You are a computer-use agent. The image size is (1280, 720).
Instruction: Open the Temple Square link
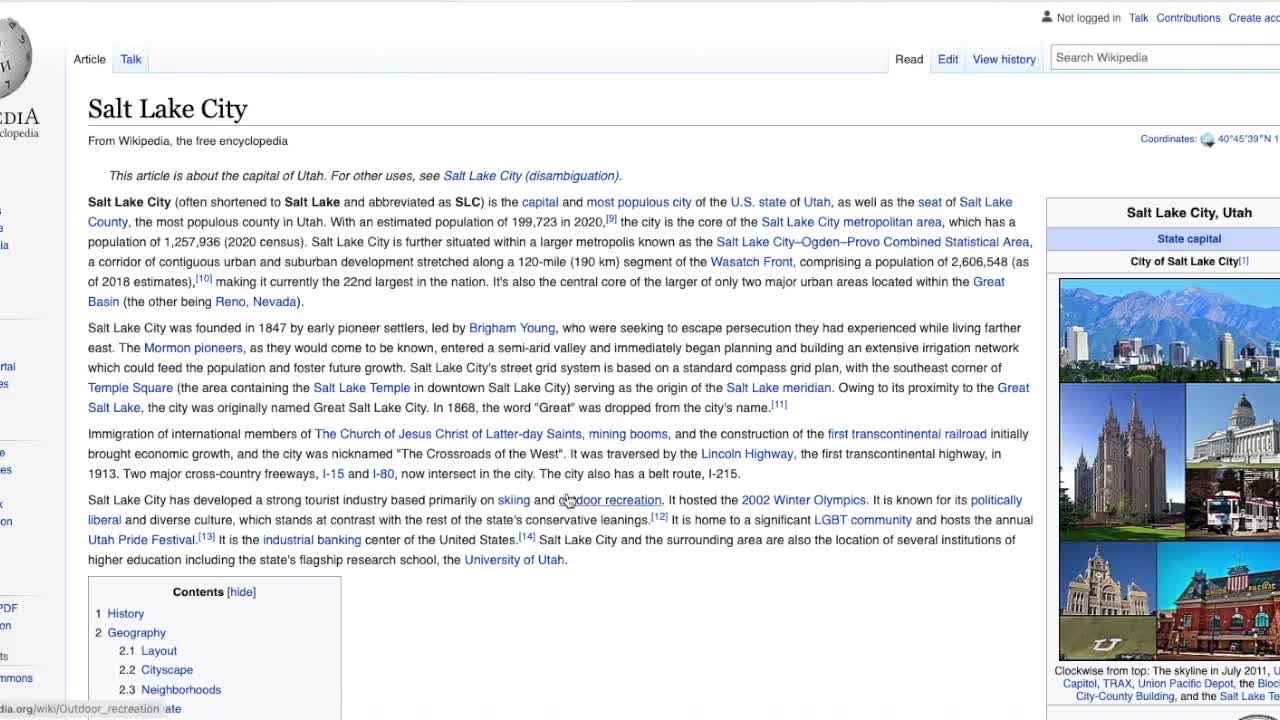click(x=130, y=388)
